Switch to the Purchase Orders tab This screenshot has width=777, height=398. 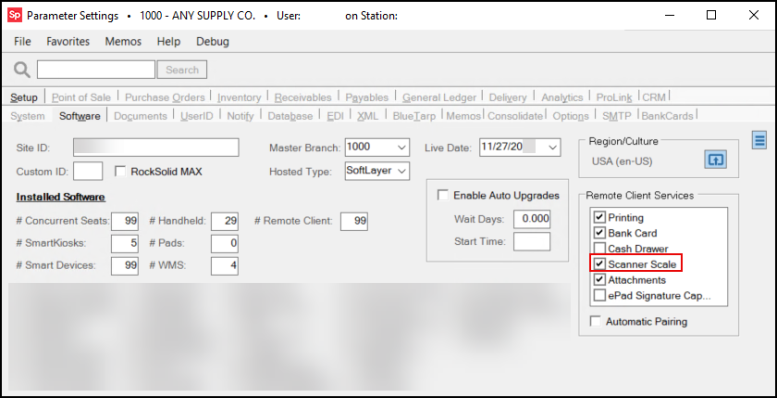click(x=165, y=97)
